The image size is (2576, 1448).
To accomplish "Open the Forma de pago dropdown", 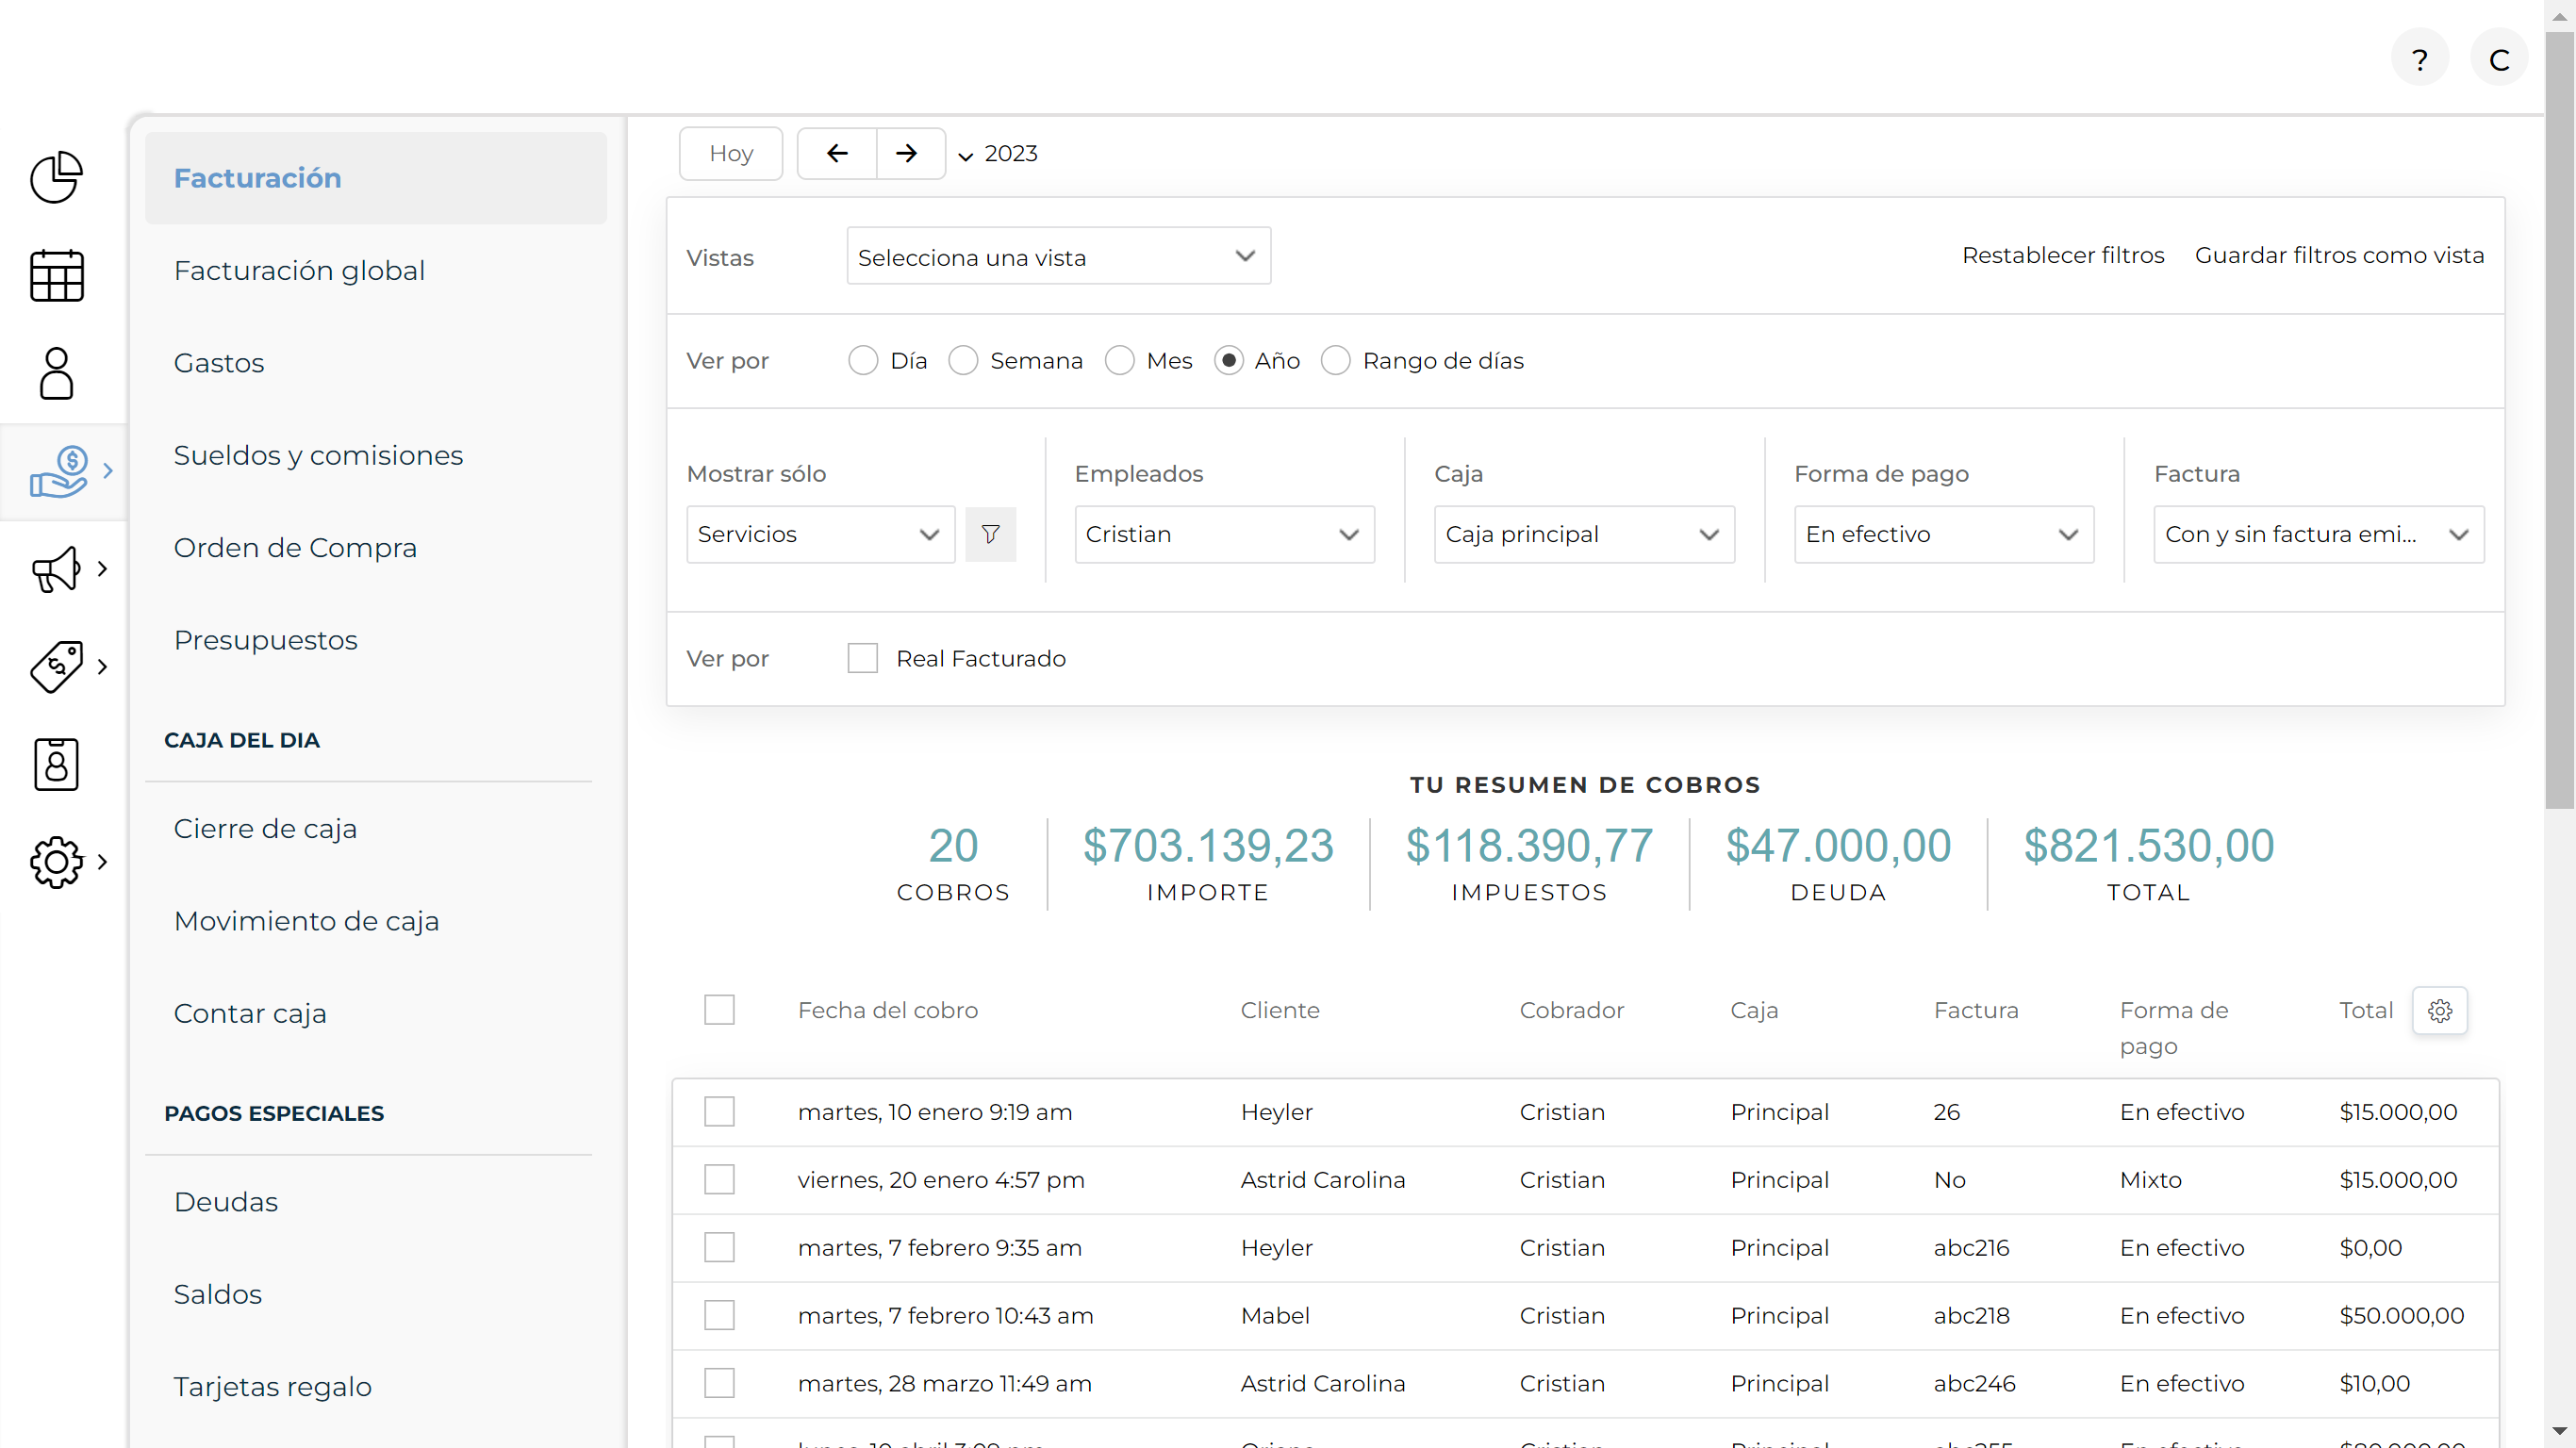I will [x=1943, y=534].
